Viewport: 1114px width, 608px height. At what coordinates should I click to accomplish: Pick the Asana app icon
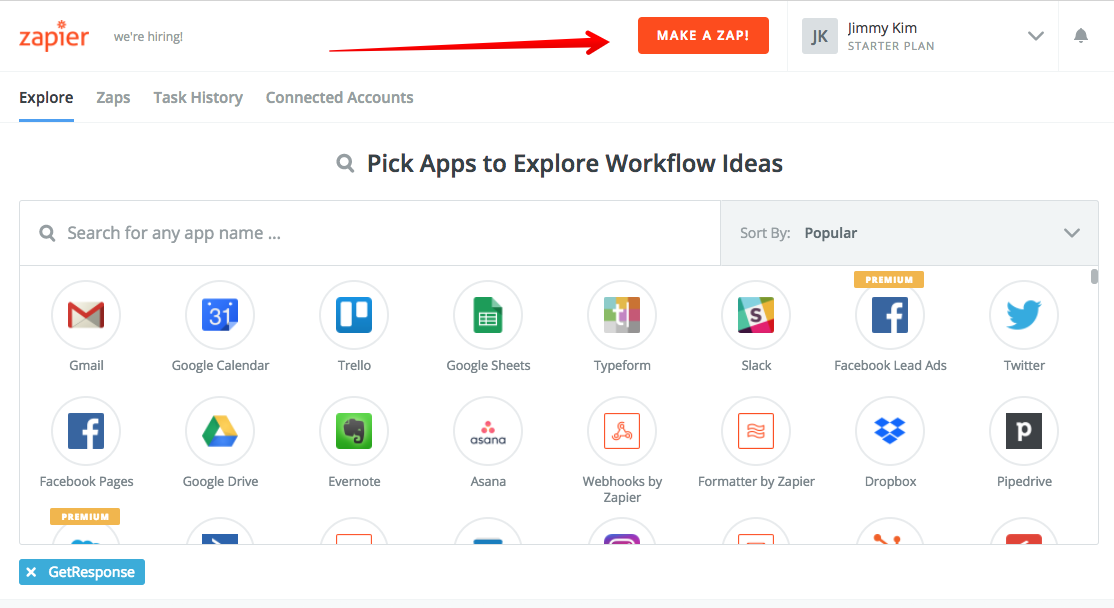point(488,431)
